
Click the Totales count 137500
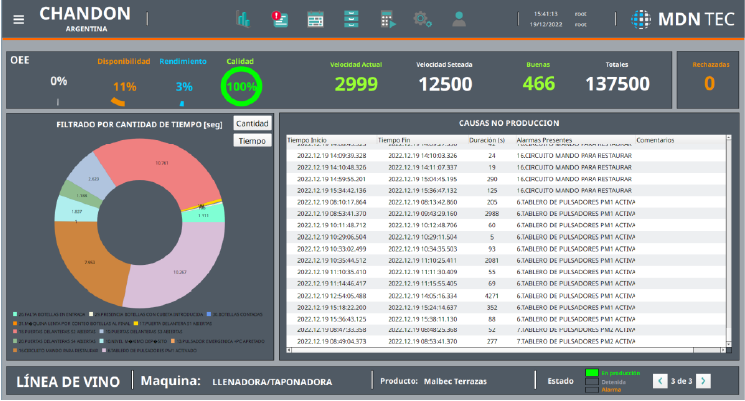pos(618,84)
